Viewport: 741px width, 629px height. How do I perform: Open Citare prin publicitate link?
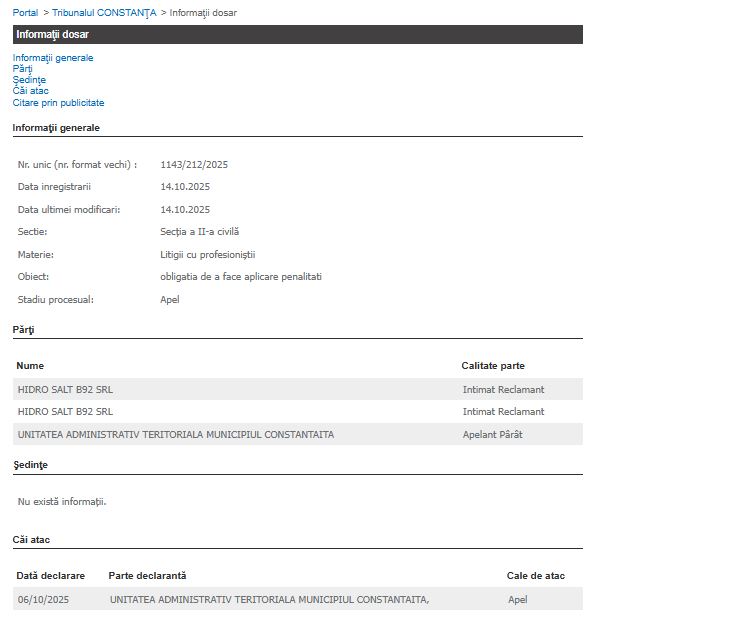coord(58,103)
